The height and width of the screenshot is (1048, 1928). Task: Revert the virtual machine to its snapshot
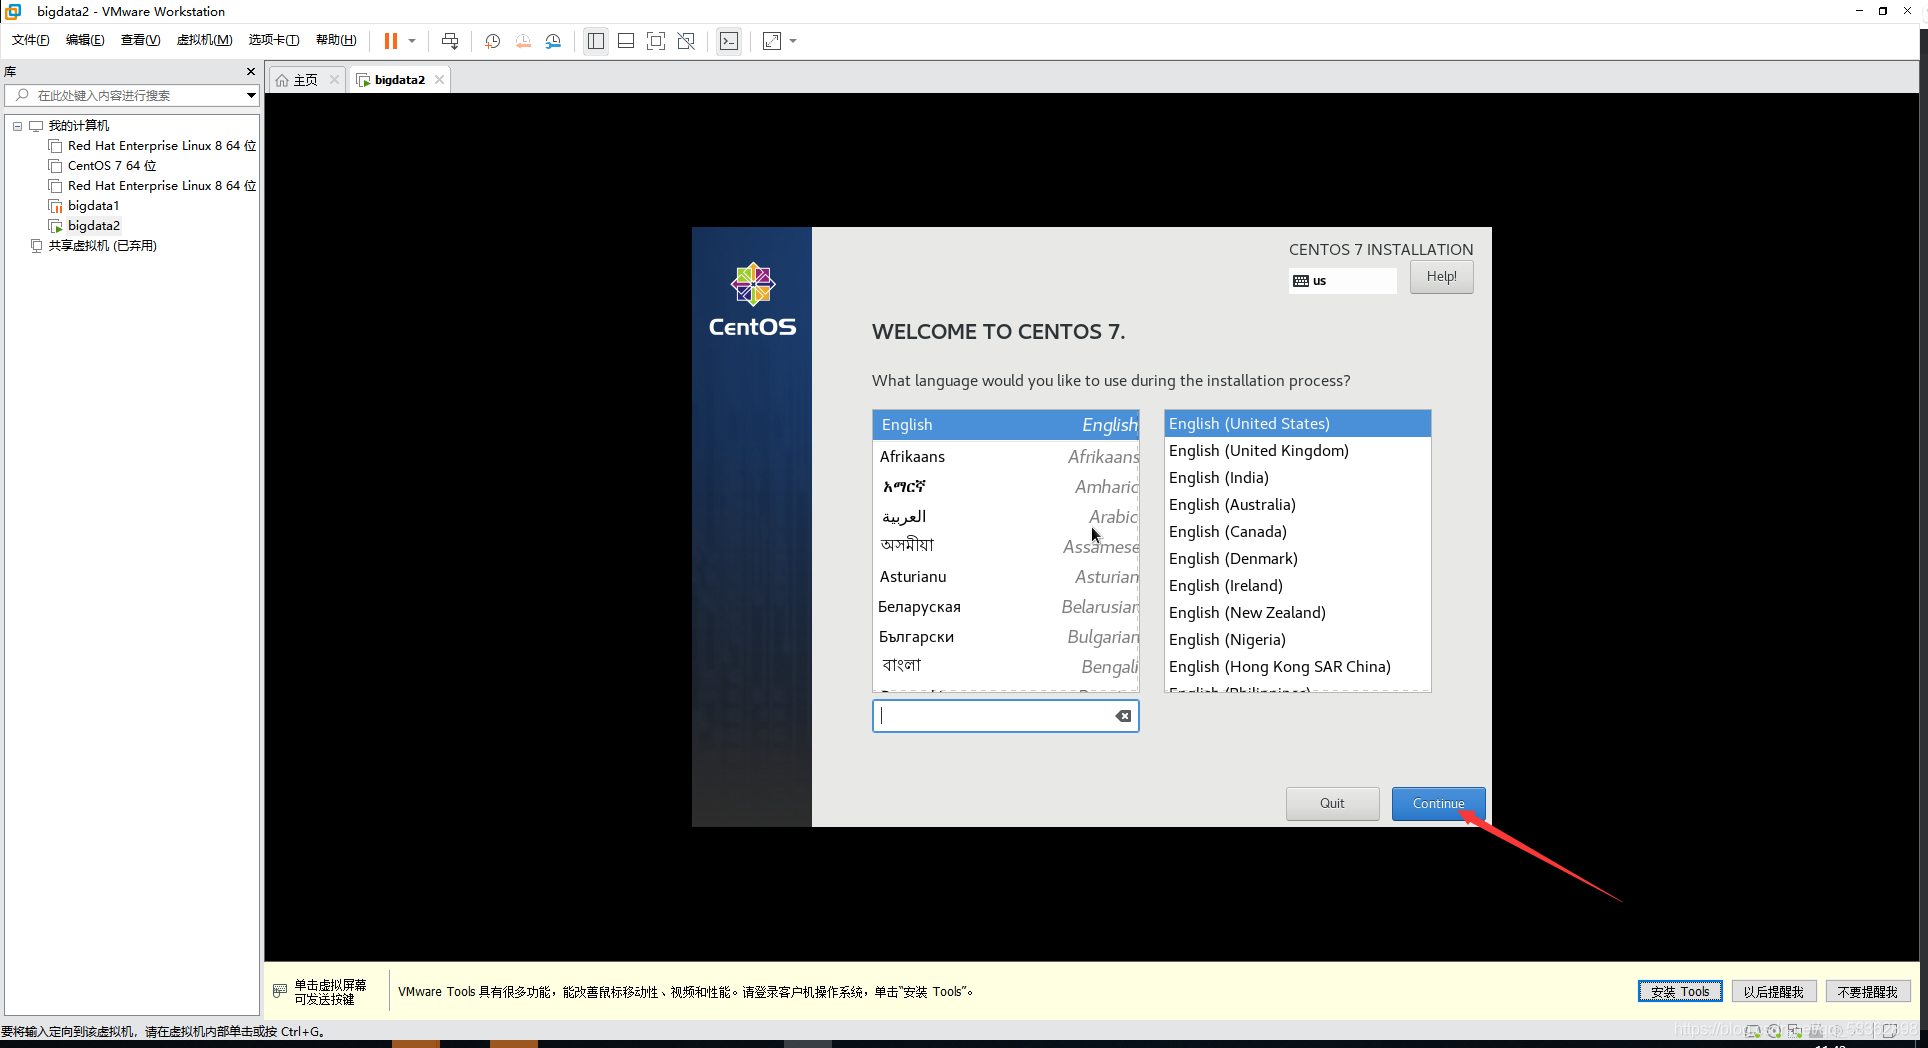click(523, 41)
